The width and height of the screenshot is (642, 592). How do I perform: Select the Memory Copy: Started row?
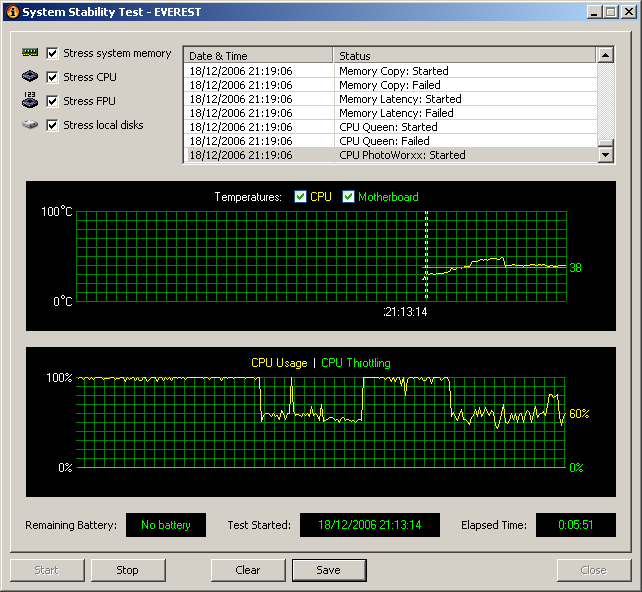point(390,71)
